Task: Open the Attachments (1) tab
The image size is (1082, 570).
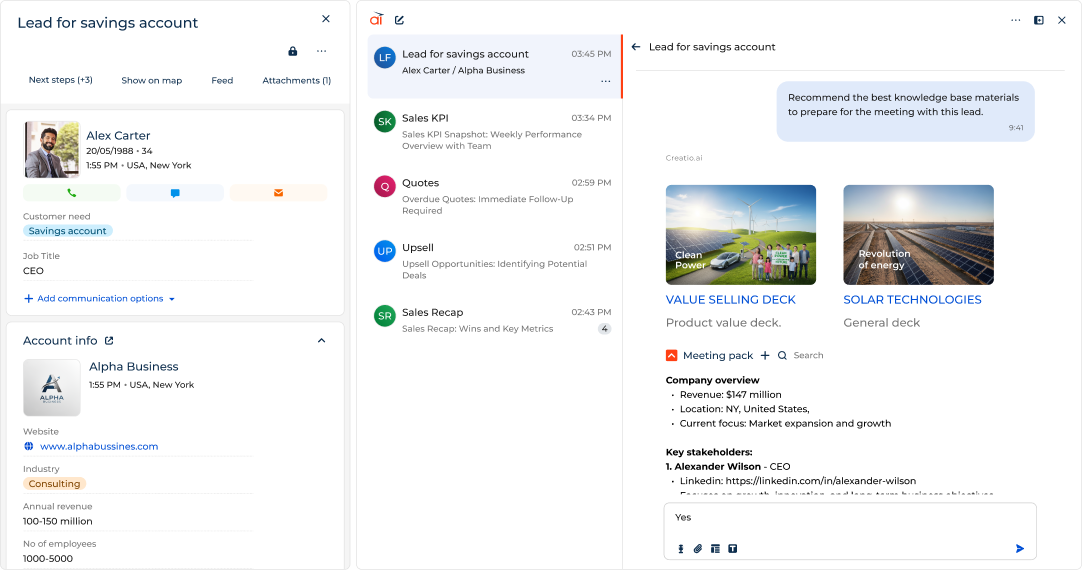Action: (296, 80)
